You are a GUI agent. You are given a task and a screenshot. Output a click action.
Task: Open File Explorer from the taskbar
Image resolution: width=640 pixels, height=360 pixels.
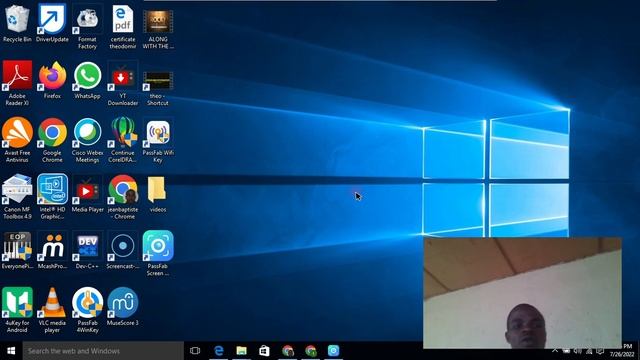pyautogui.click(x=242, y=351)
